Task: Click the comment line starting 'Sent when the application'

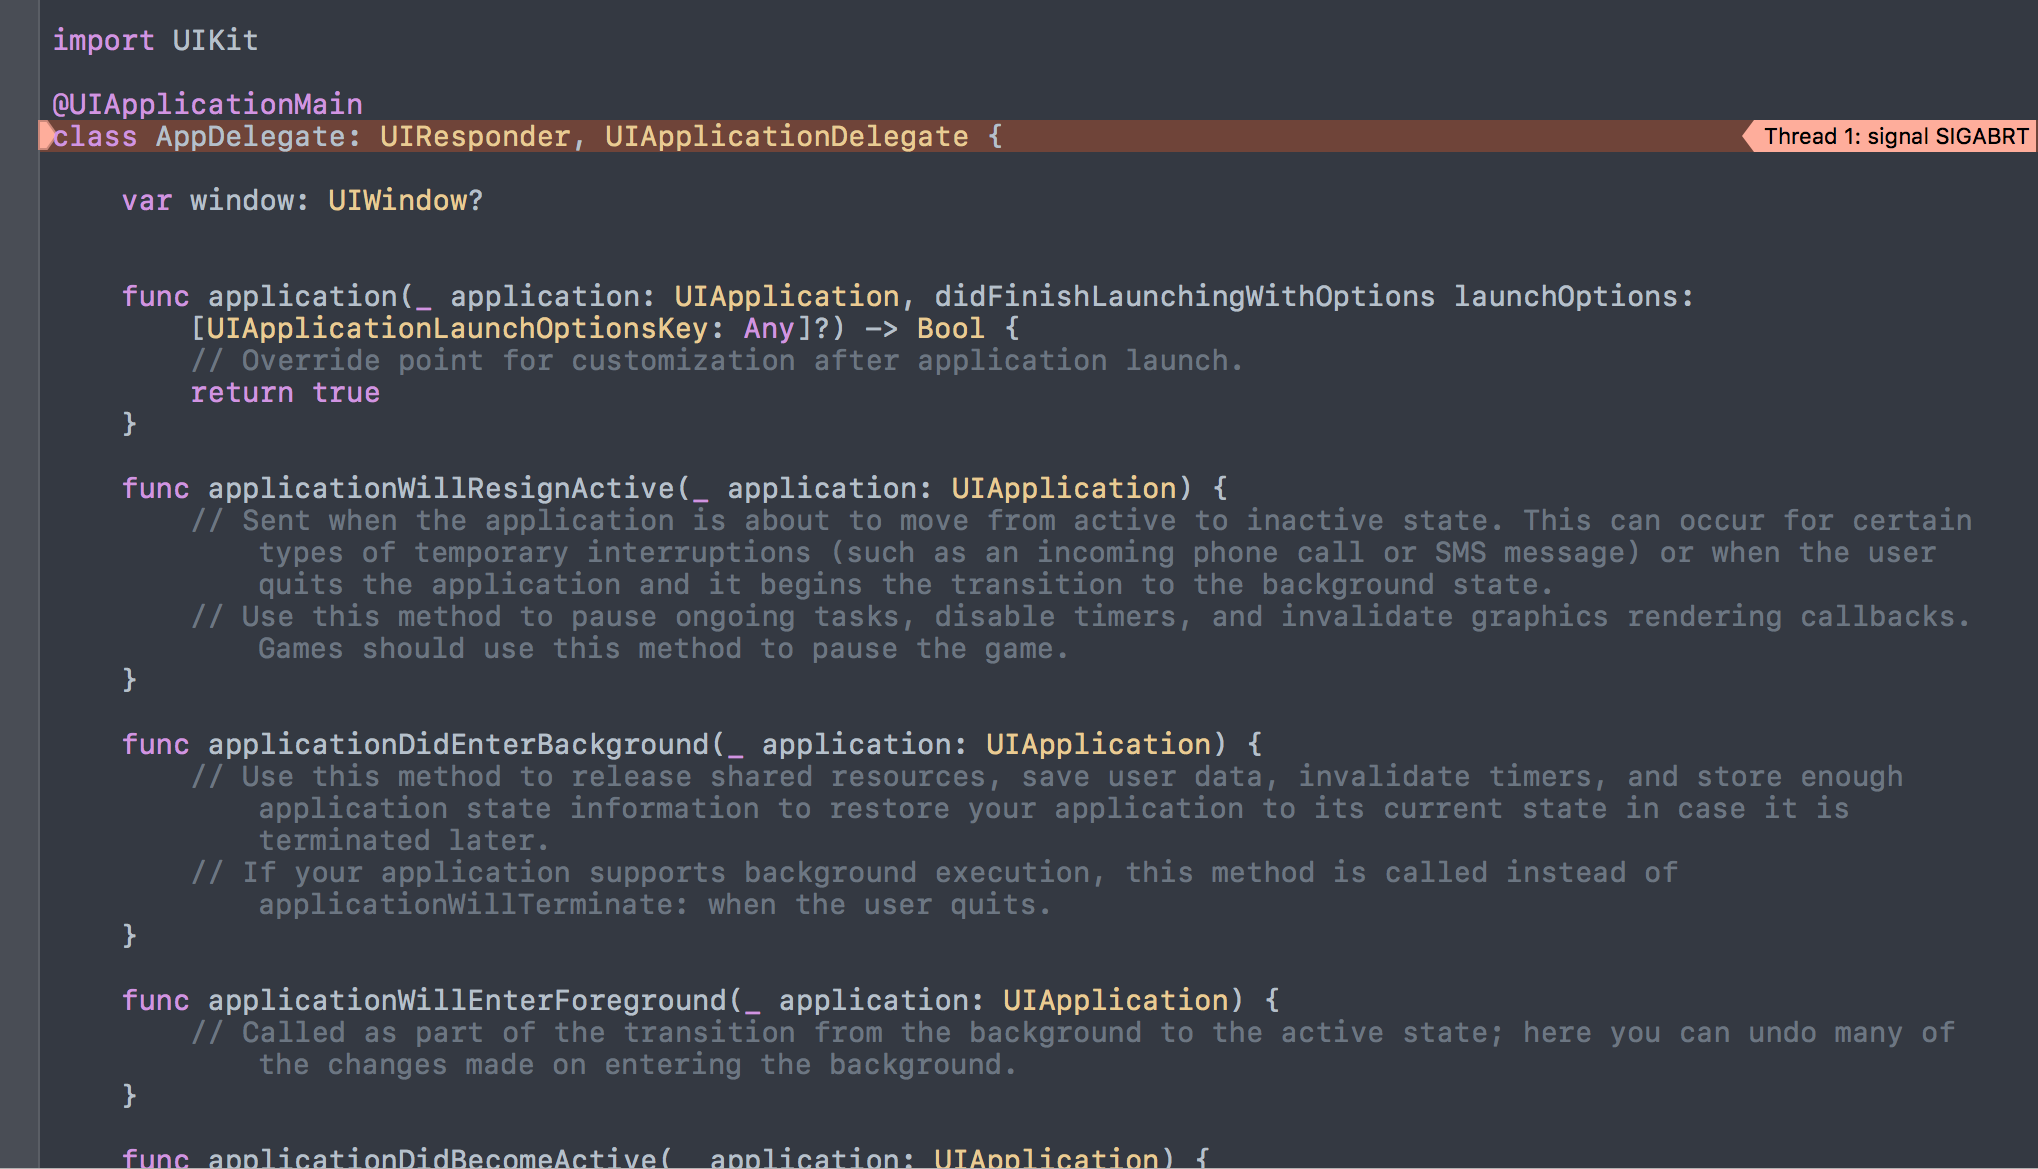Action: pyautogui.click(x=1081, y=520)
